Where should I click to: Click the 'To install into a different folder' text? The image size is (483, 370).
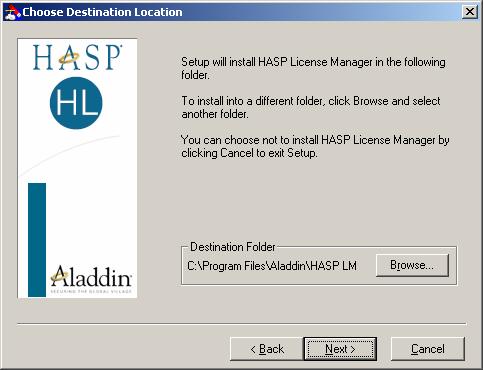point(311,107)
